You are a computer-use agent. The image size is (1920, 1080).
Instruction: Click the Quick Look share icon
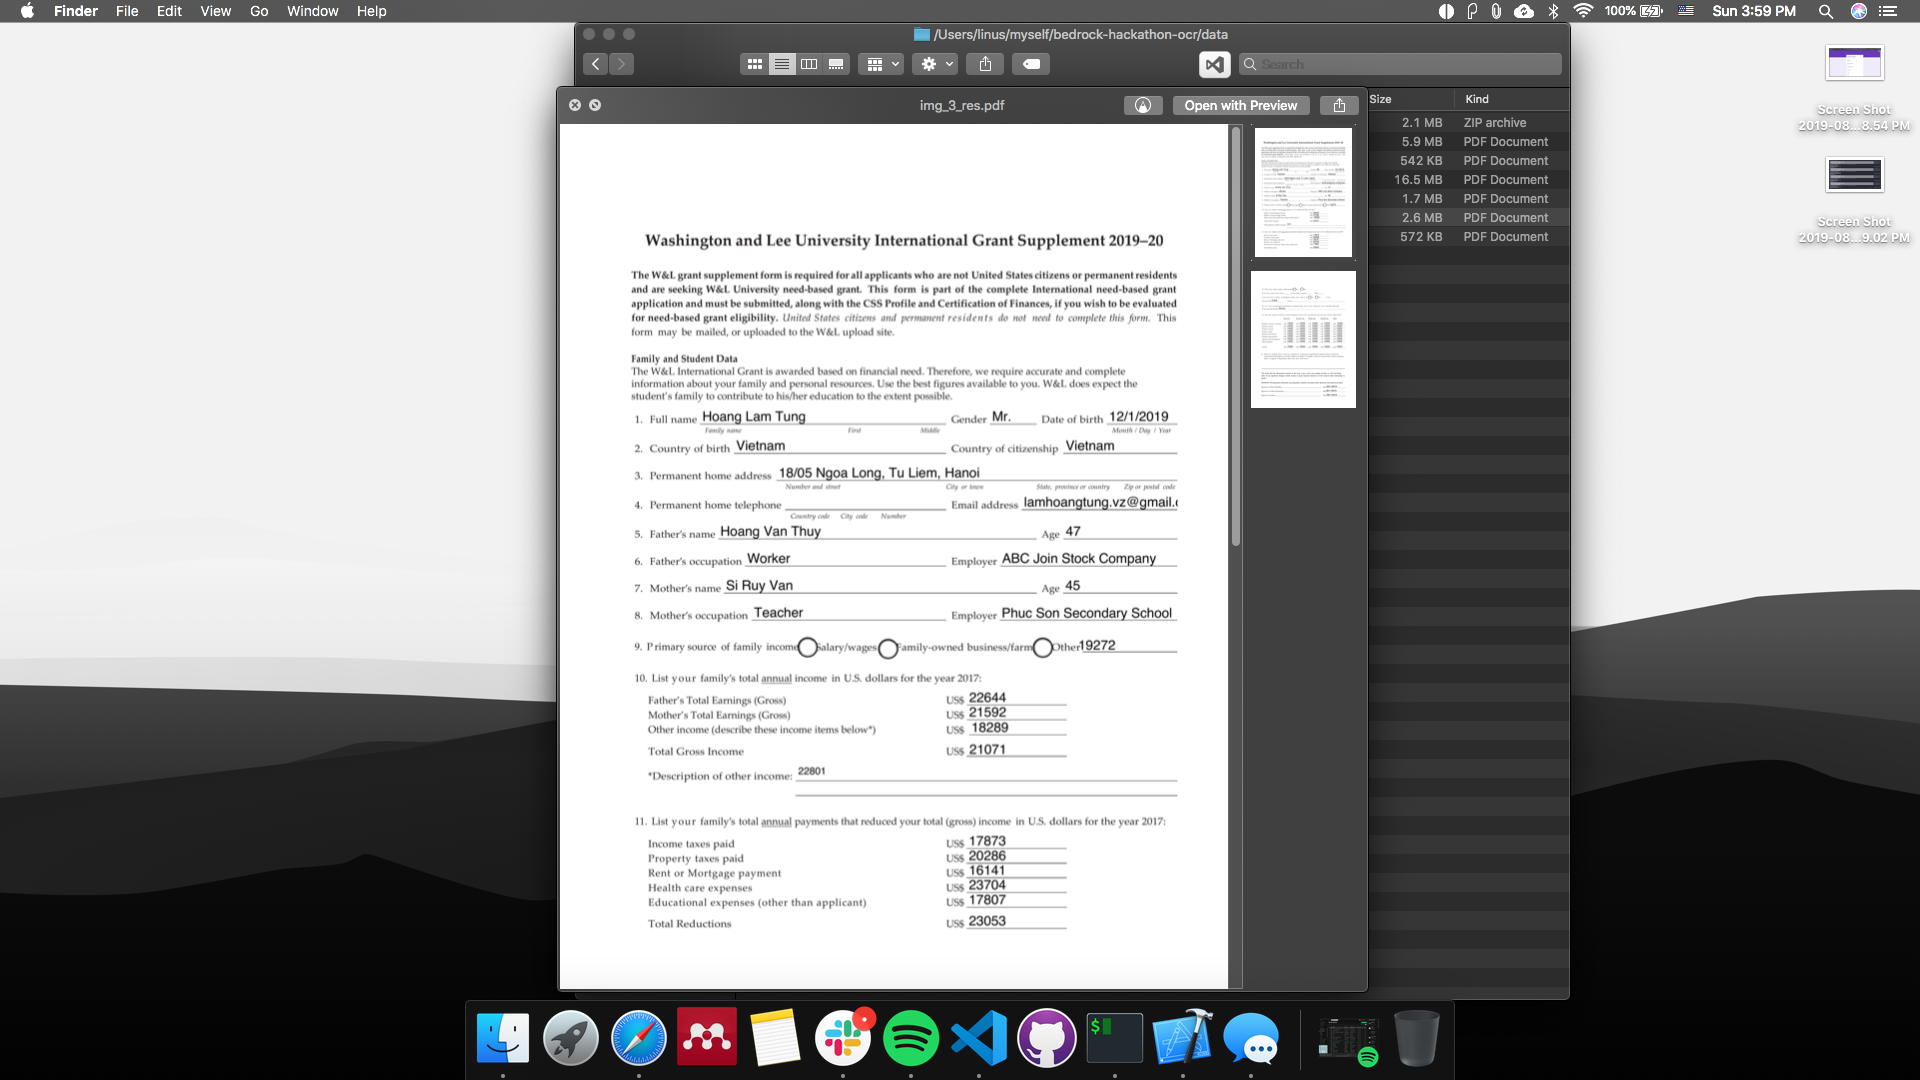click(1339, 105)
